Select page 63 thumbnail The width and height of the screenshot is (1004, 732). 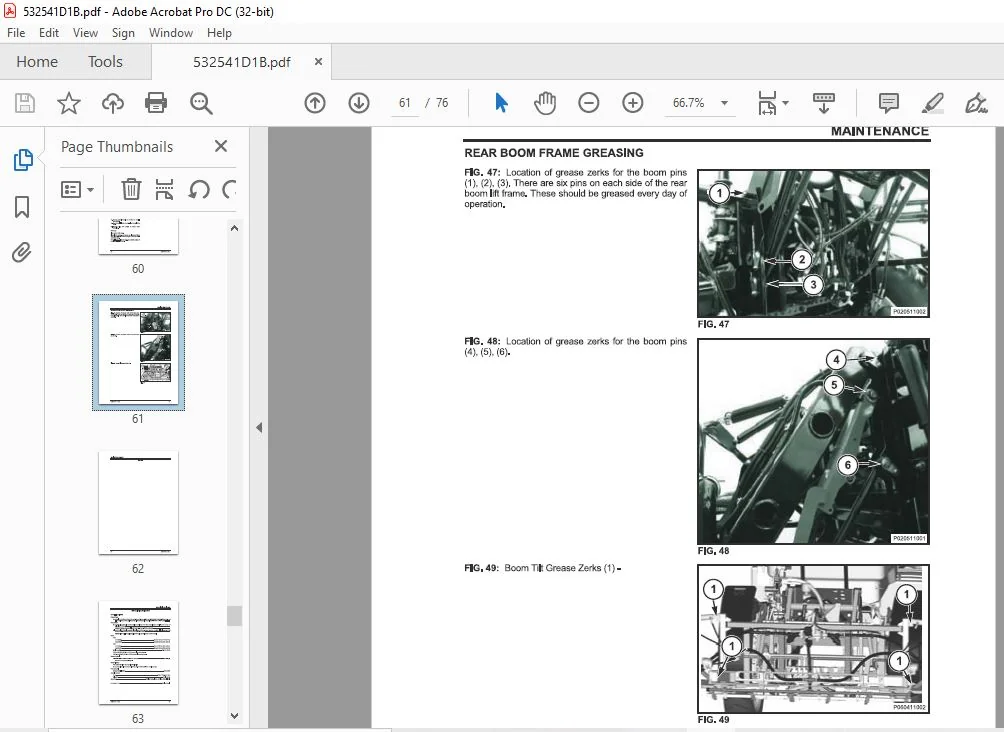pos(138,653)
